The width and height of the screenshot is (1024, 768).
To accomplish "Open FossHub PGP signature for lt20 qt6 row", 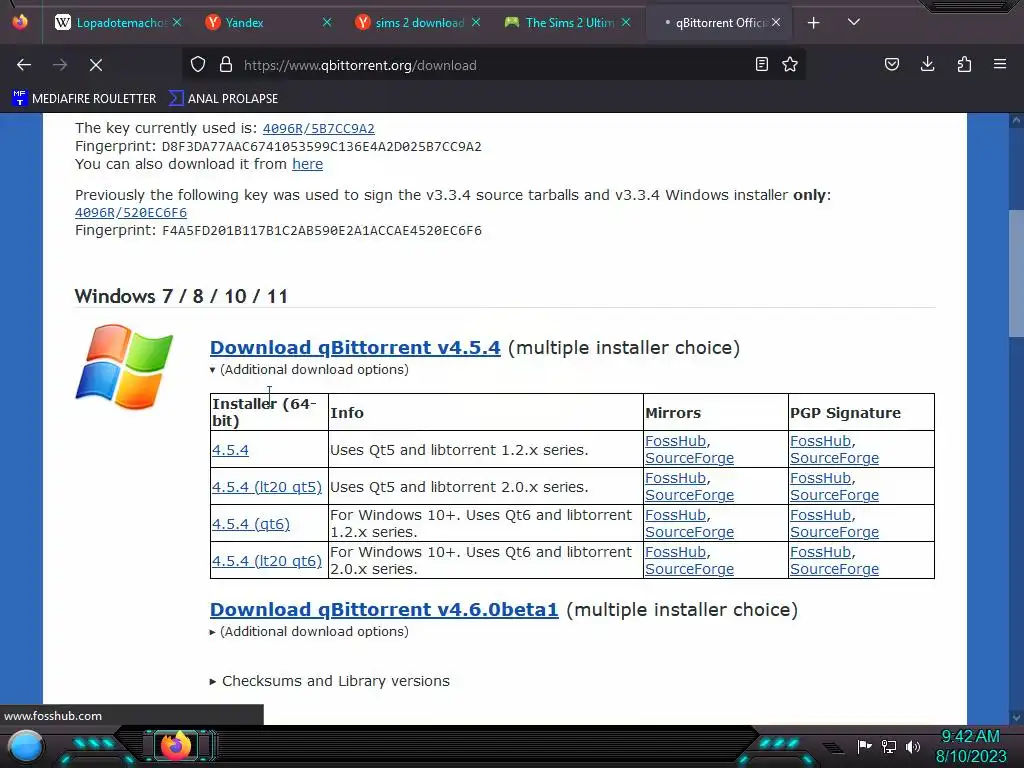I will click(x=820, y=552).
